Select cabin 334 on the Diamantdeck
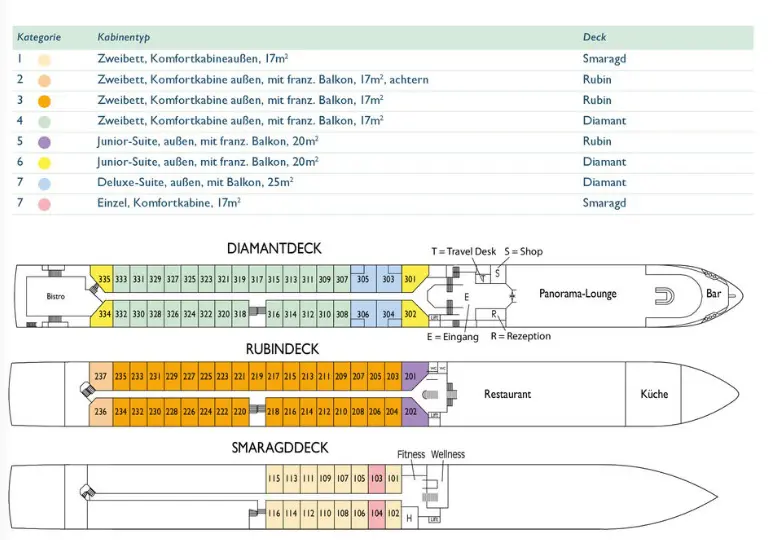The height and width of the screenshot is (540, 779). [103, 314]
